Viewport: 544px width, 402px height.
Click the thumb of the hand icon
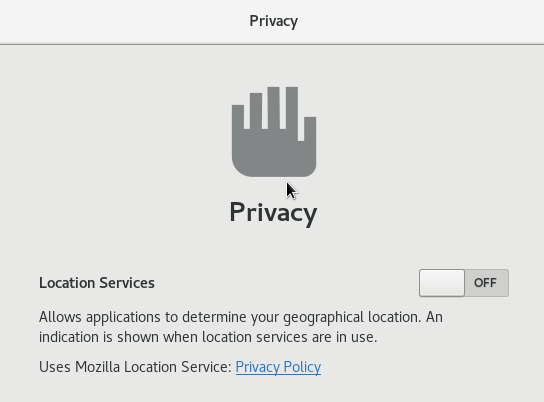click(x=310, y=129)
